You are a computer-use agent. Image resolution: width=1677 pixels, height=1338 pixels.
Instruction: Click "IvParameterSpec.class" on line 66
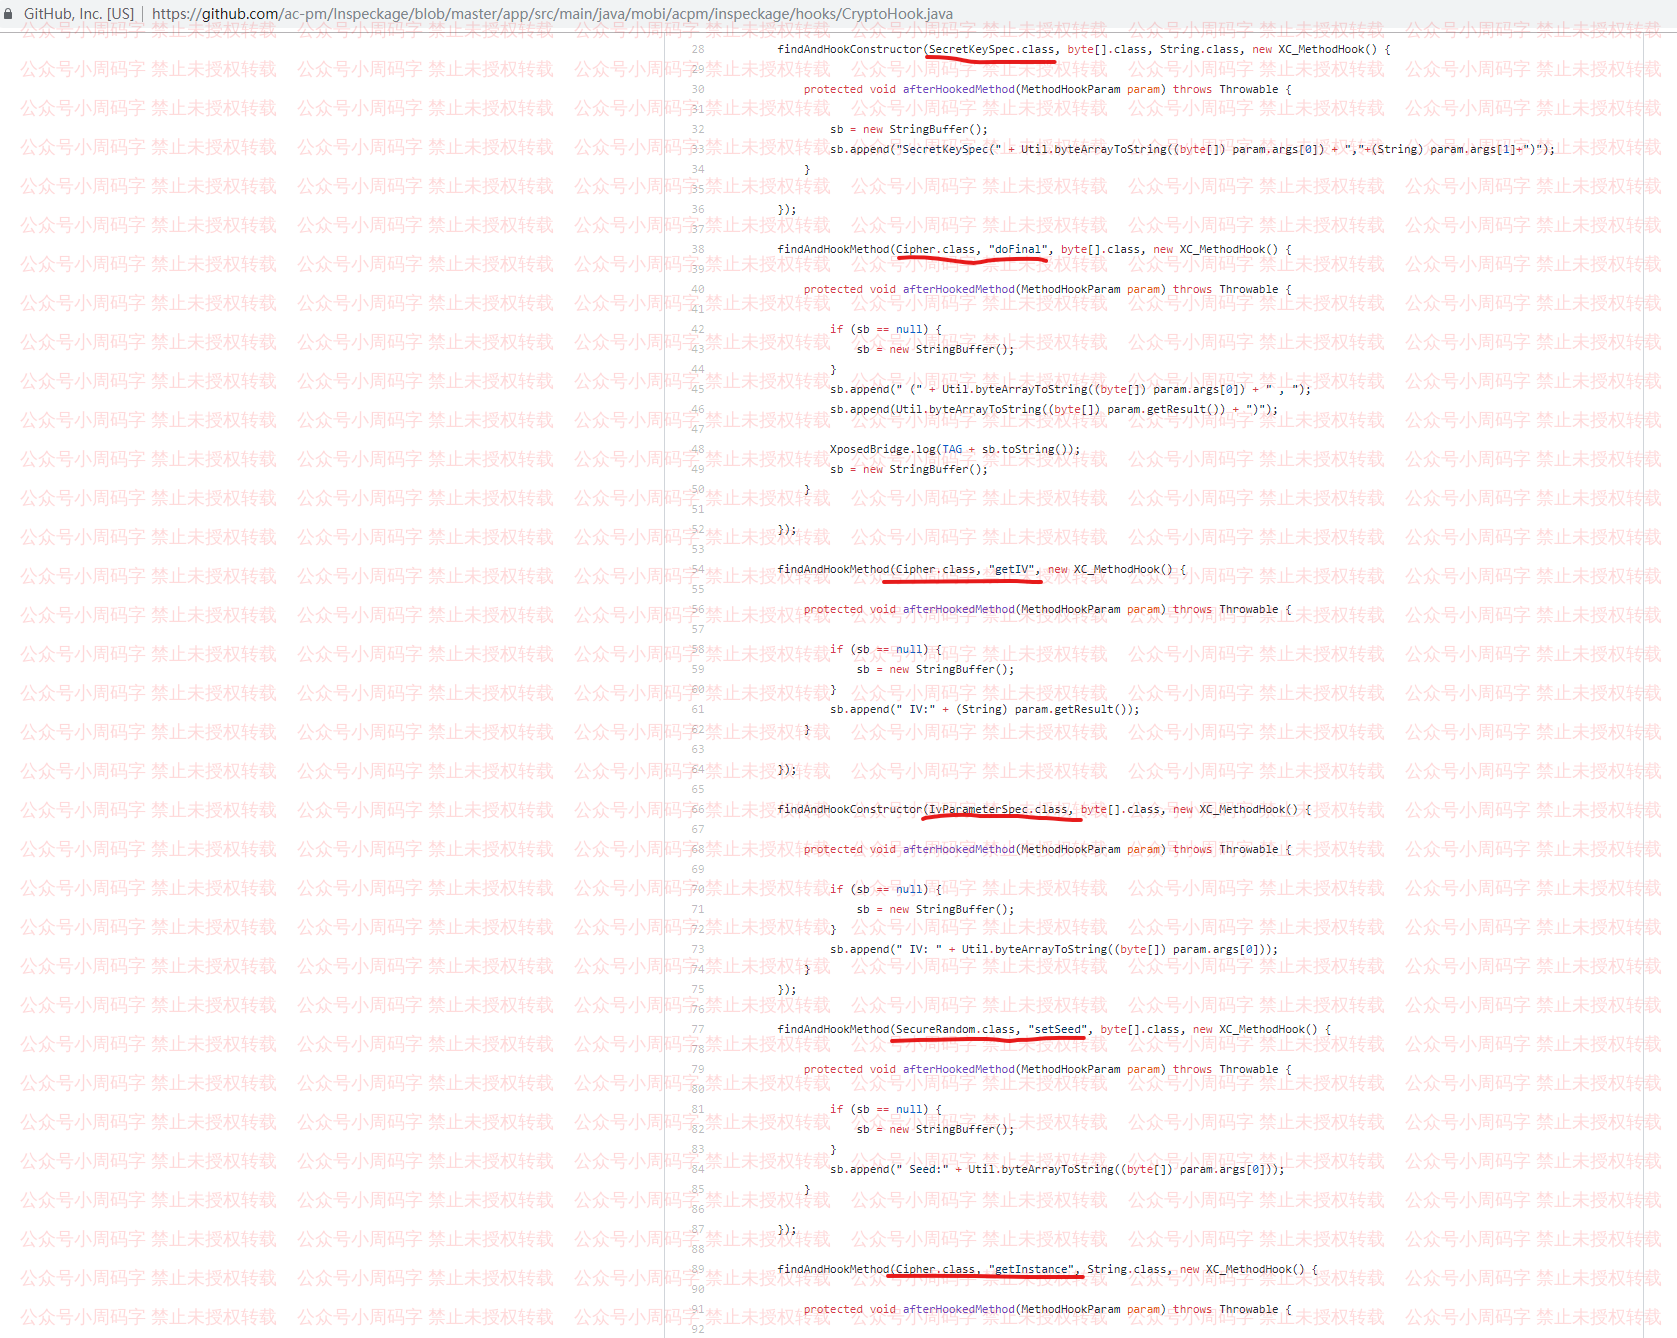pyautogui.click(x=998, y=809)
